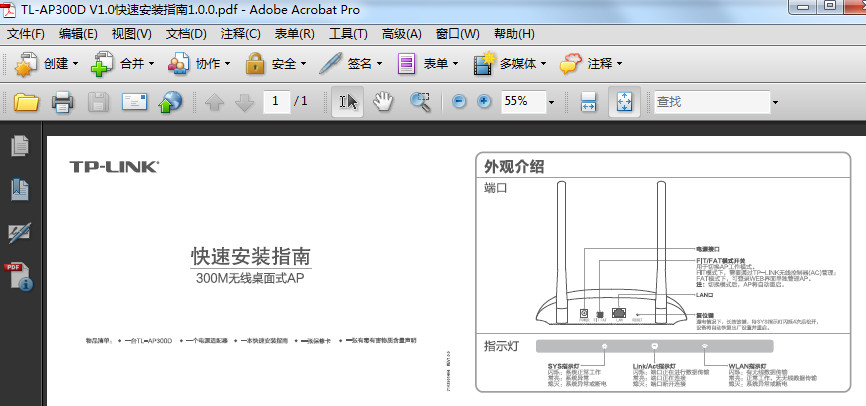Open the 注释(C) menu
This screenshot has width=866, height=406.
[240, 34]
